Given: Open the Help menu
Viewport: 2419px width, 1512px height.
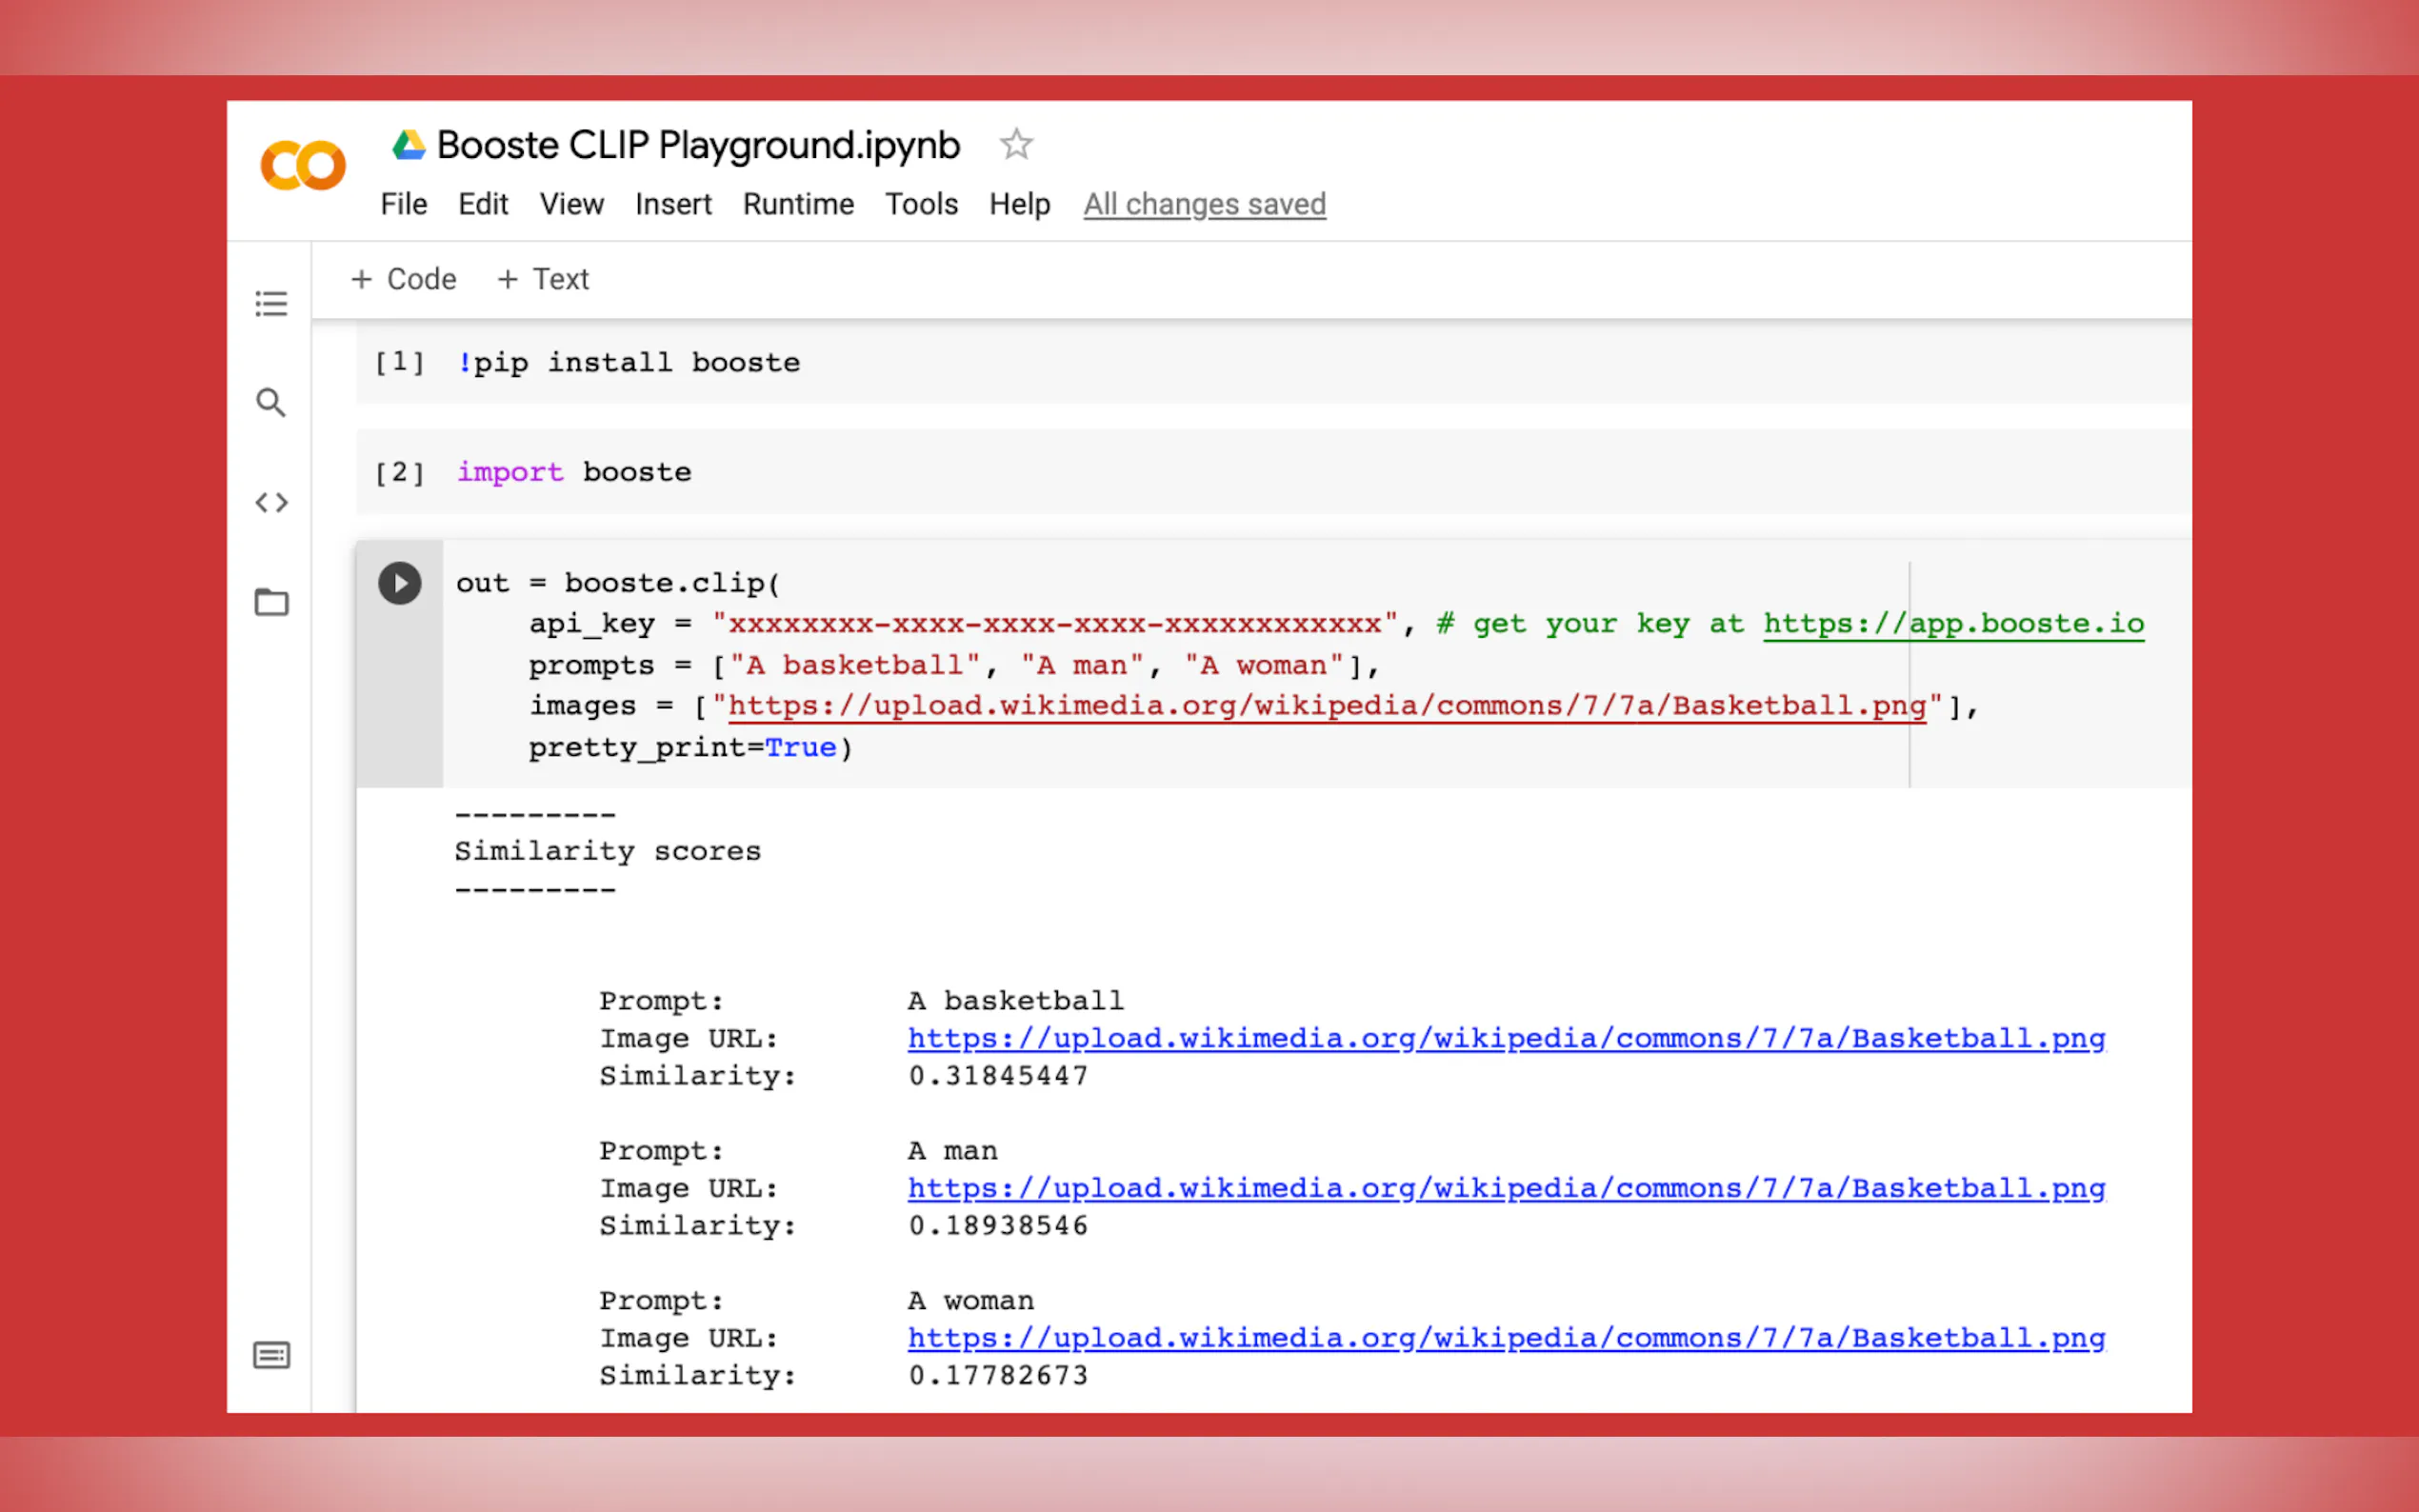Looking at the screenshot, I should coord(1020,204).
